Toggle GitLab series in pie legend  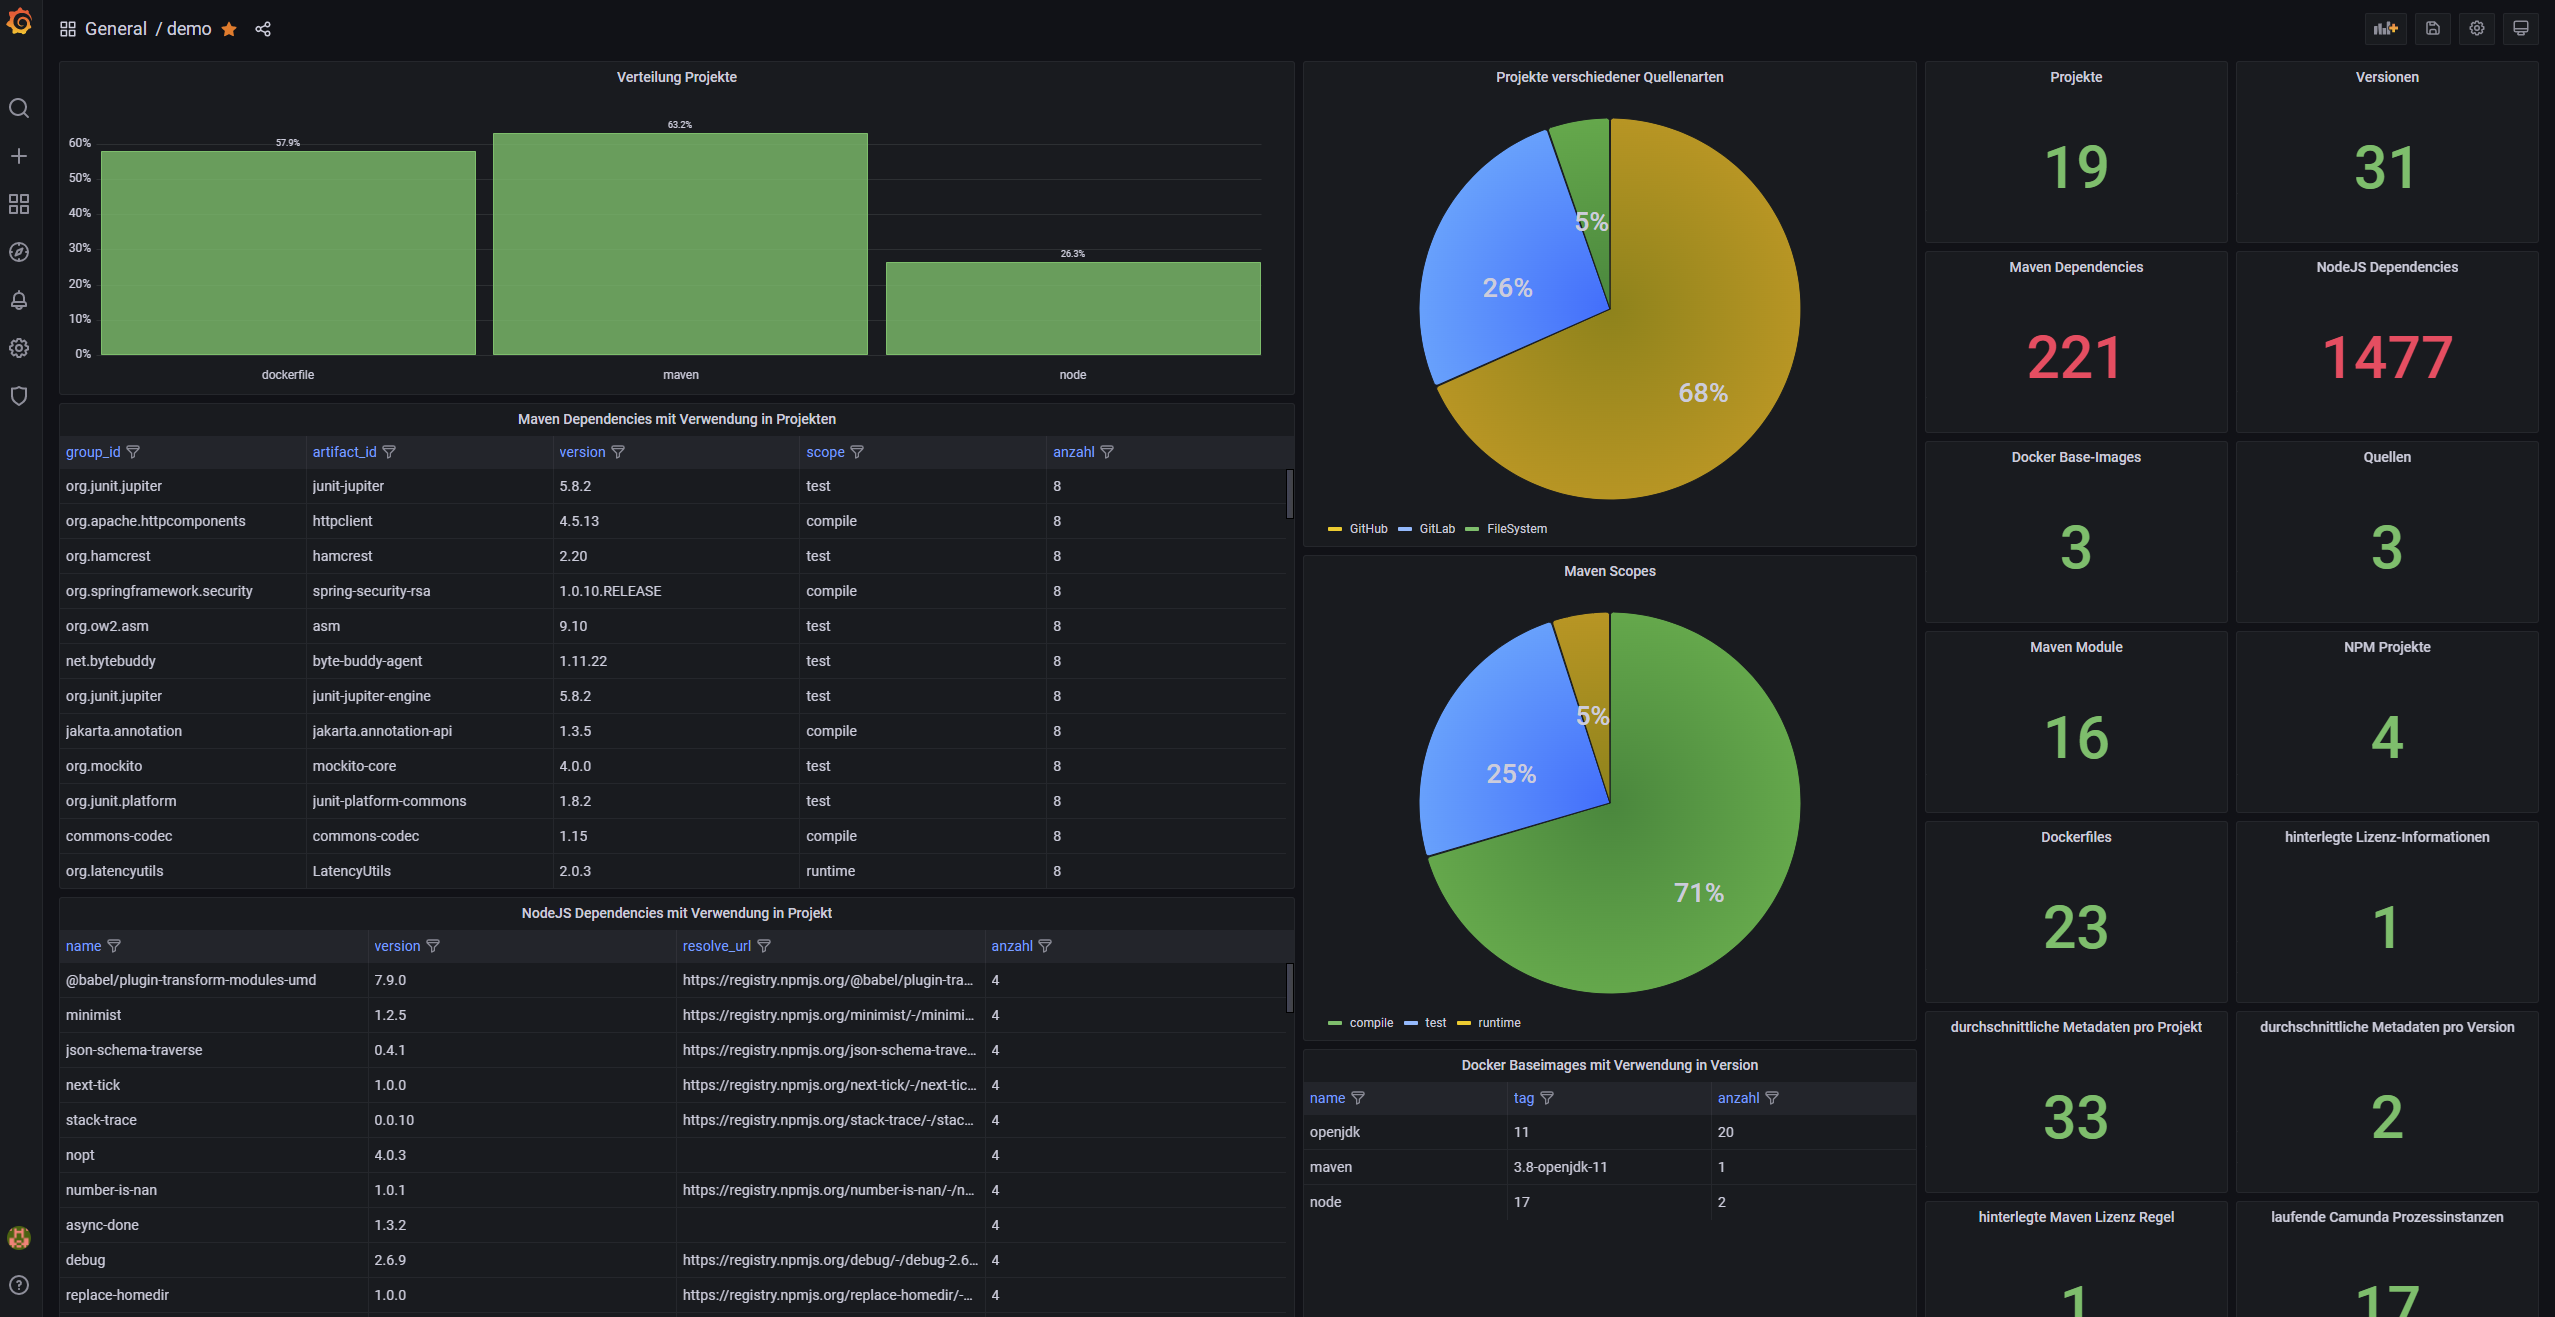point(1436,529)
